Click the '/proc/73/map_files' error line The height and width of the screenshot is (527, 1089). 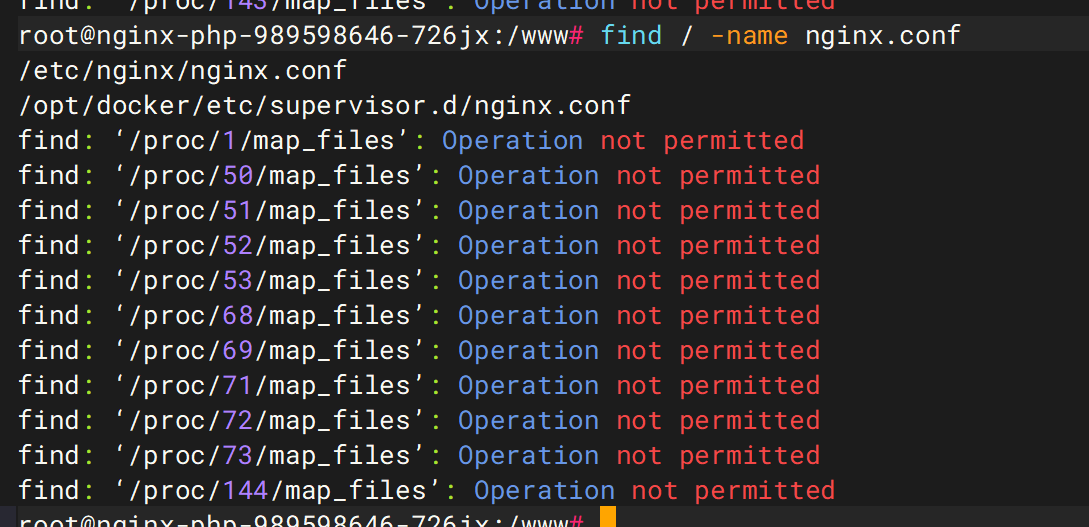pos(419,455)
